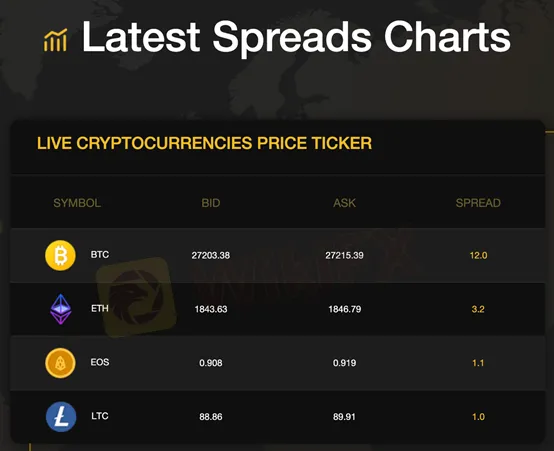Click the BTC bid price 27203.38
The height and width of the screenshot is (451, 554).
pyautogui.click(x=211, y=255)
